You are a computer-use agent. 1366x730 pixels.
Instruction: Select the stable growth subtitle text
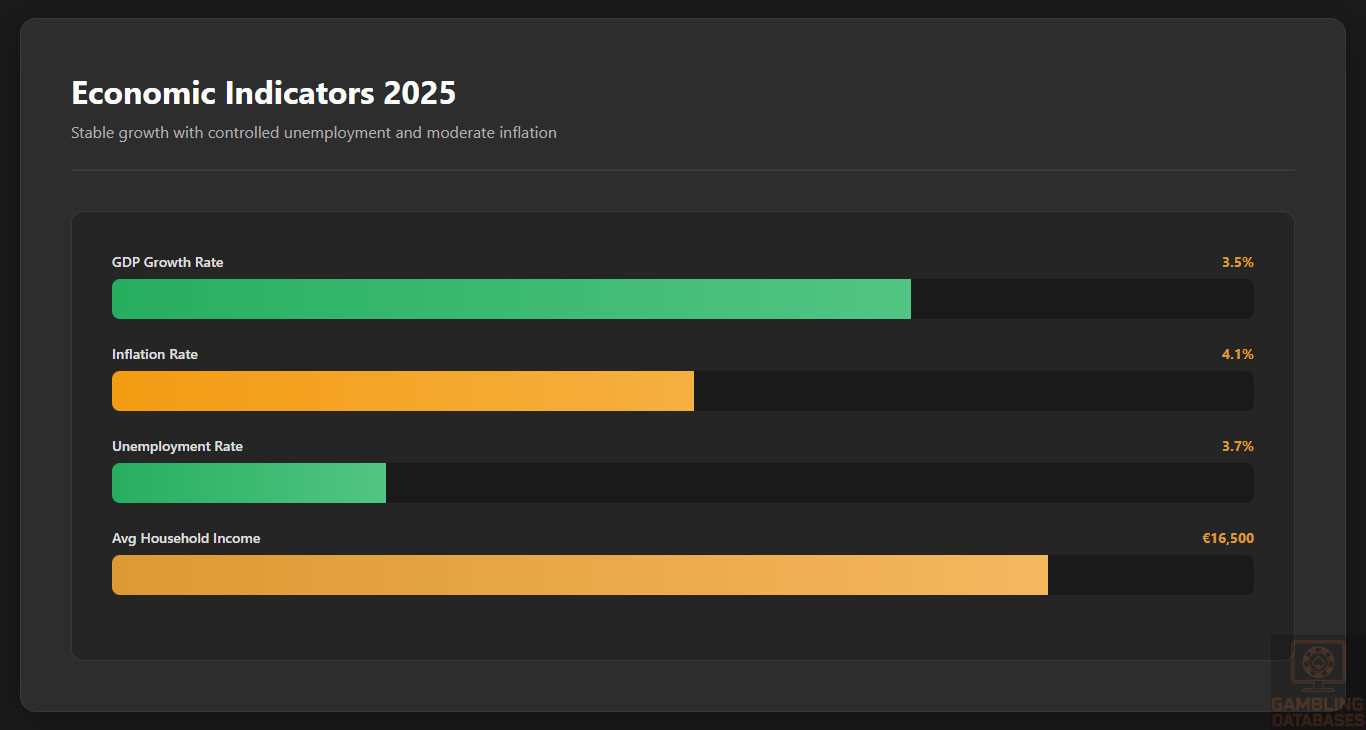[313, 133]
